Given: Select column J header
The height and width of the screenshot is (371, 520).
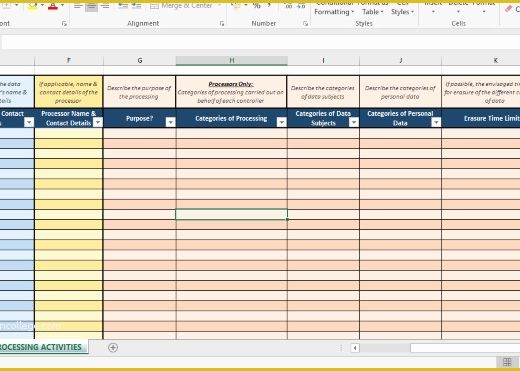Looking at the screenshot, I should [401, 60].
